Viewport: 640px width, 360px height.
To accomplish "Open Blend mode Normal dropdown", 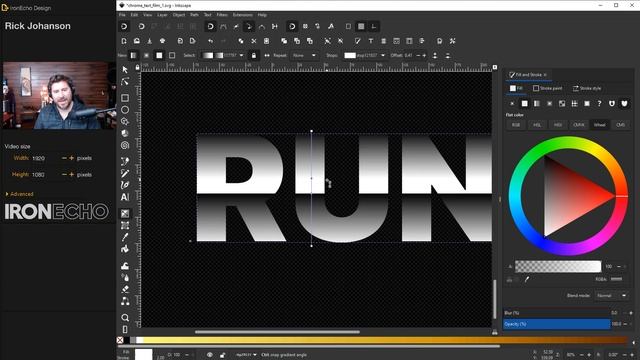I will [611, 296].
